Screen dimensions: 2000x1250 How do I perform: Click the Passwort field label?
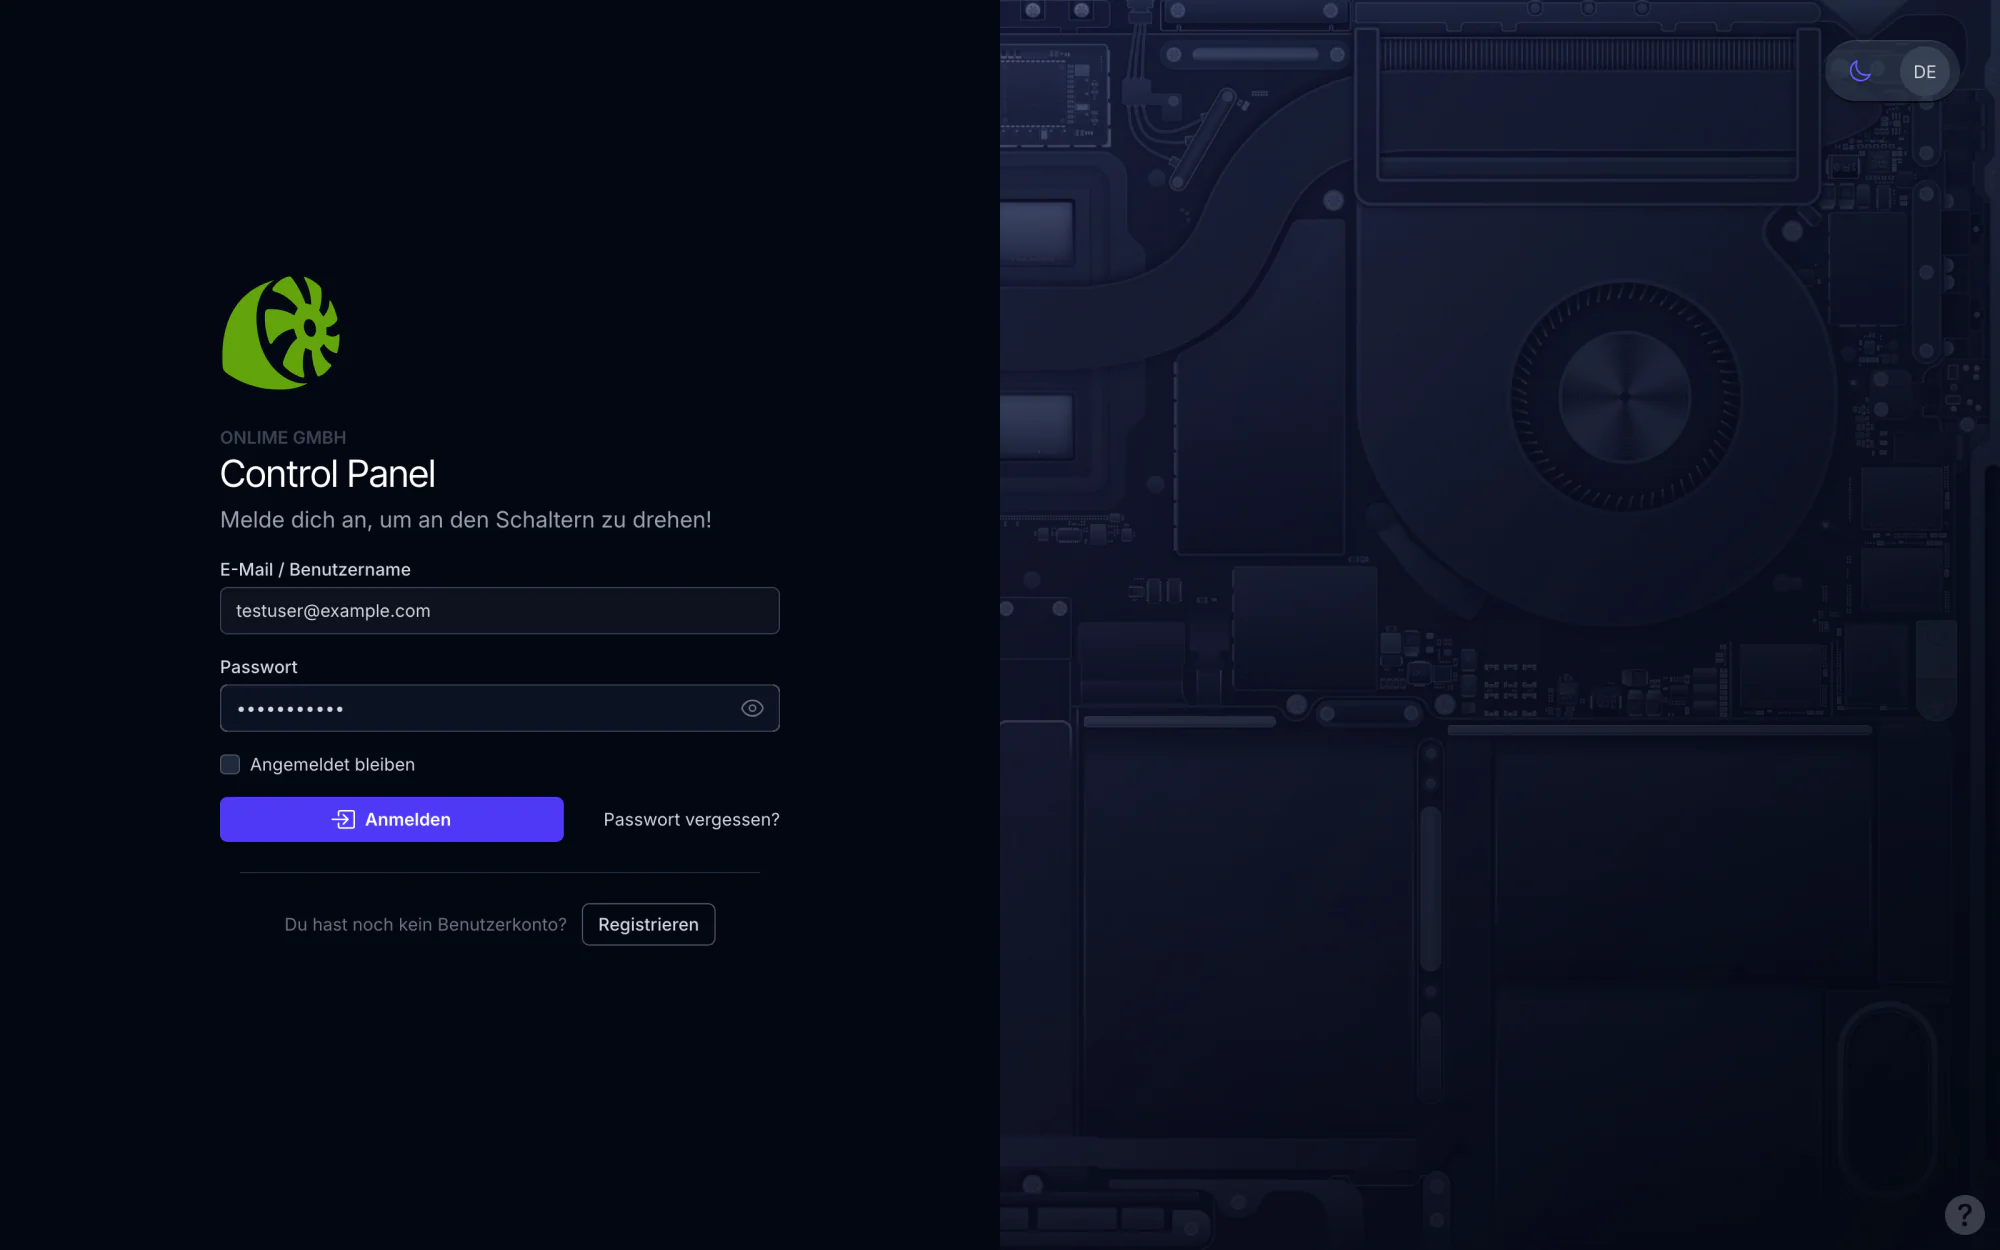pos(258,667)
